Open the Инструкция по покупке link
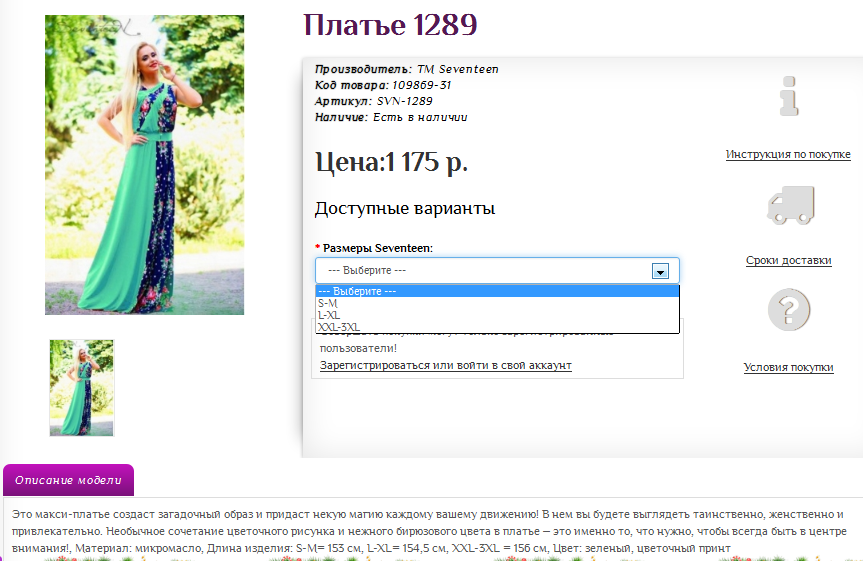This screenshot has width=863, height=561. 788,154
